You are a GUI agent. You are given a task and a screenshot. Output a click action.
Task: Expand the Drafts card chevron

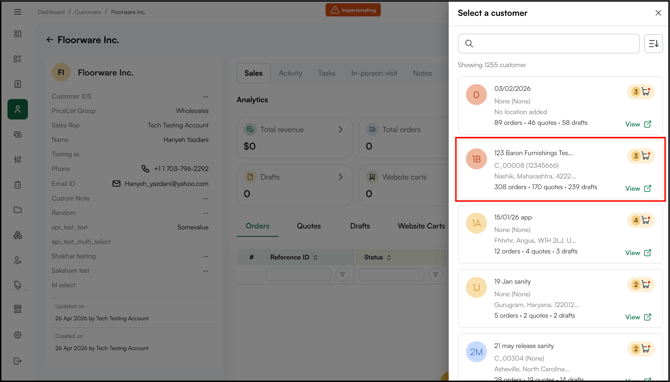(x=340, y=177)
